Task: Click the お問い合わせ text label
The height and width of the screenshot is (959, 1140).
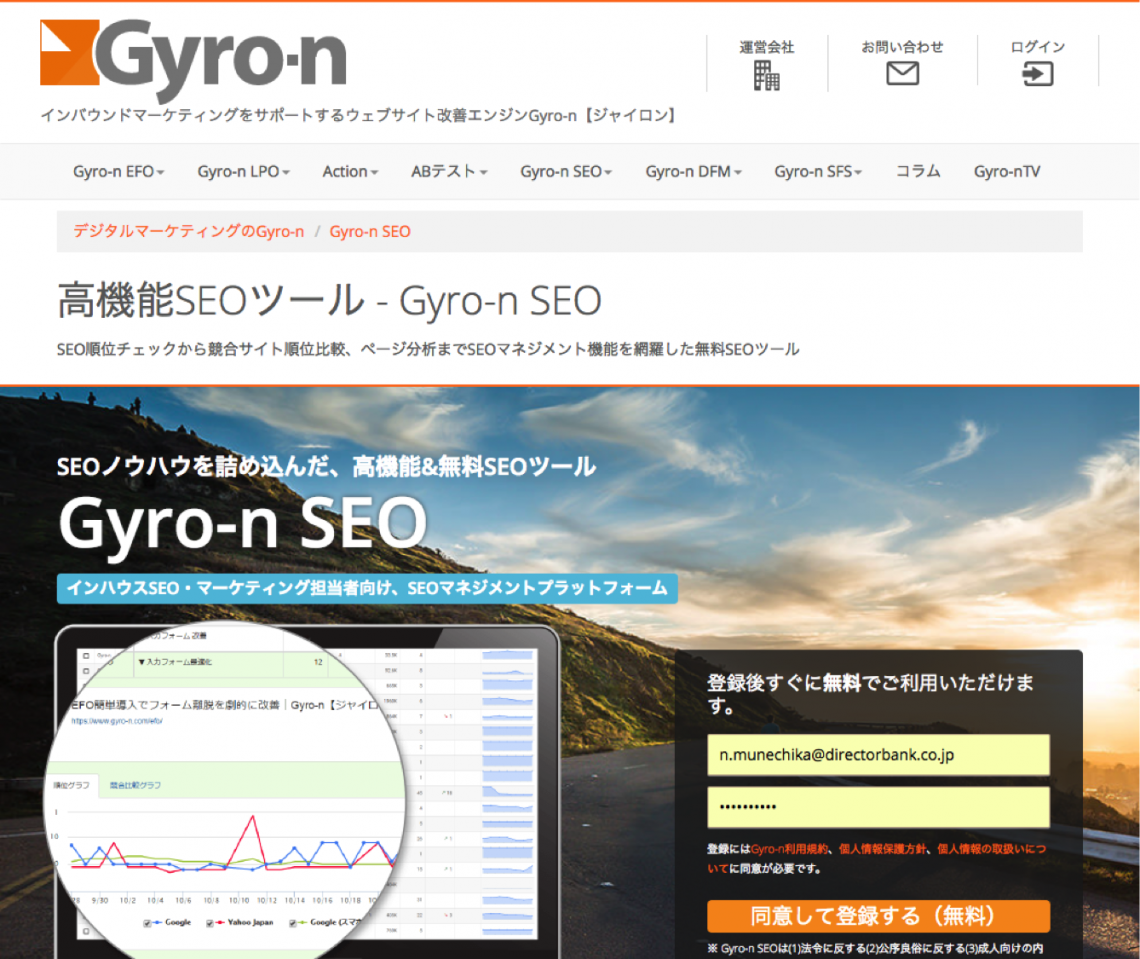Action: 902,47
